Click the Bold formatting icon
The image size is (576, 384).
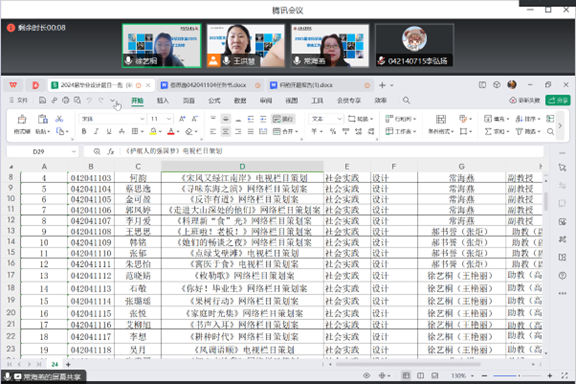[84, 131]
